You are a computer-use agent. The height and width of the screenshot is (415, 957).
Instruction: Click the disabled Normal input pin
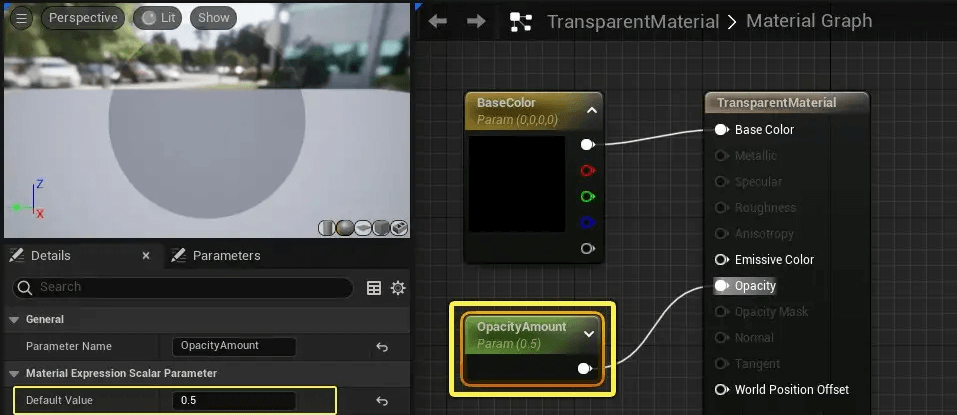721,337
